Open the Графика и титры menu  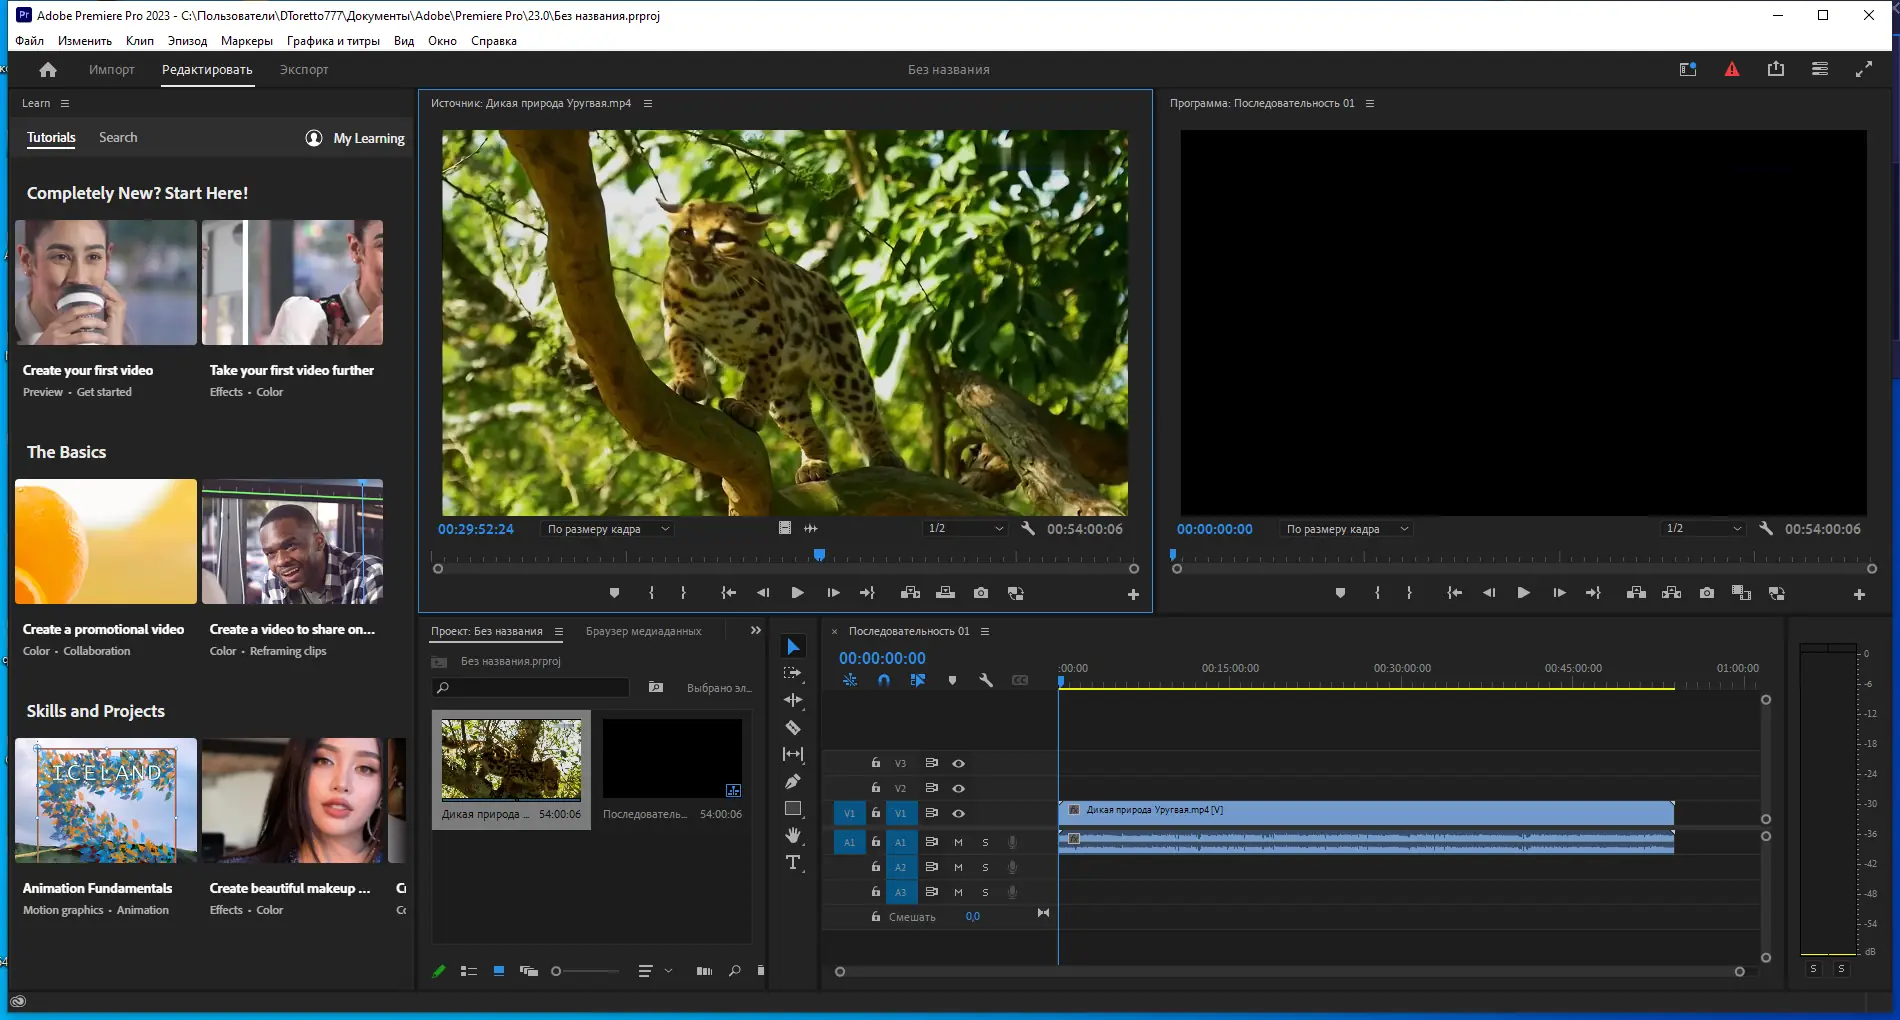(x=333, y=41)
